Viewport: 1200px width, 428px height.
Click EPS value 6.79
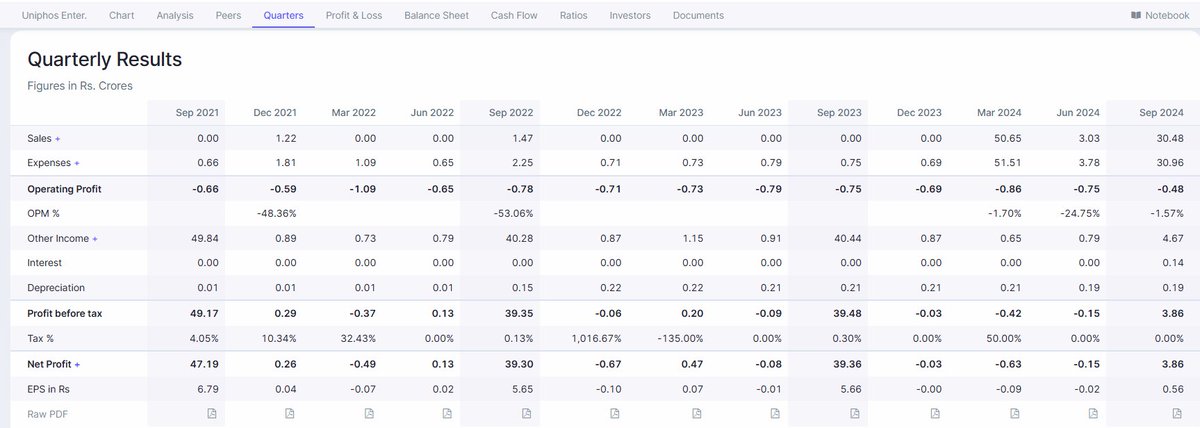click(207, 388)
